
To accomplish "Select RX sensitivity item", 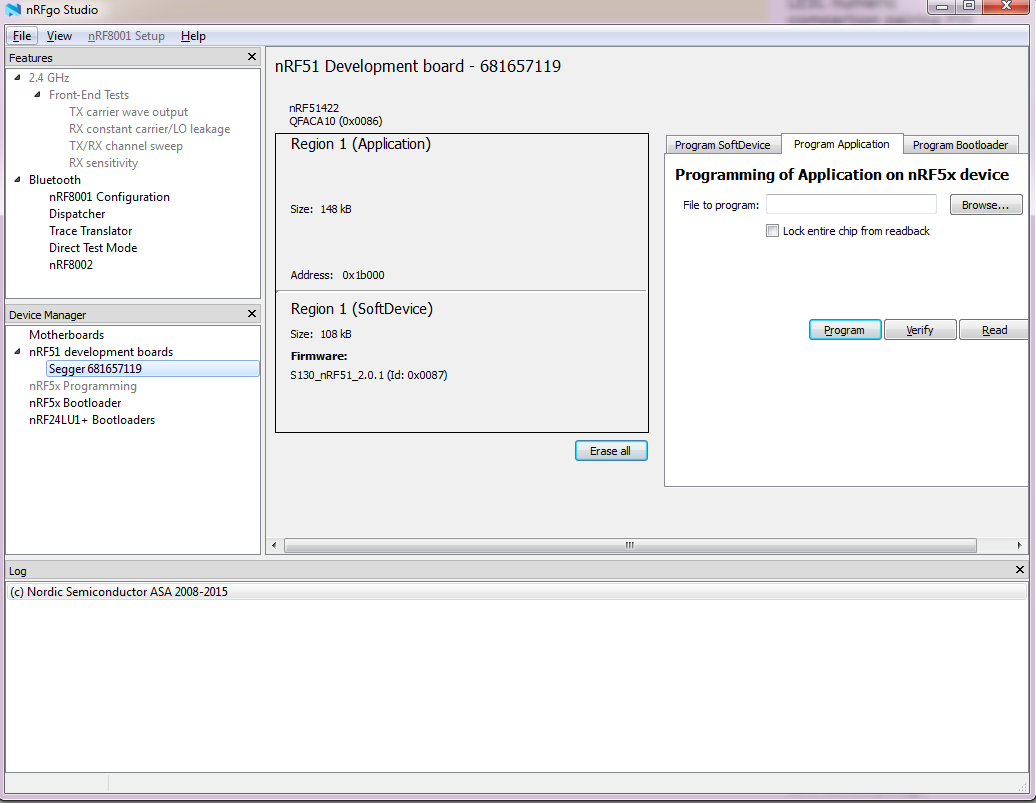I will coord(103,163).
